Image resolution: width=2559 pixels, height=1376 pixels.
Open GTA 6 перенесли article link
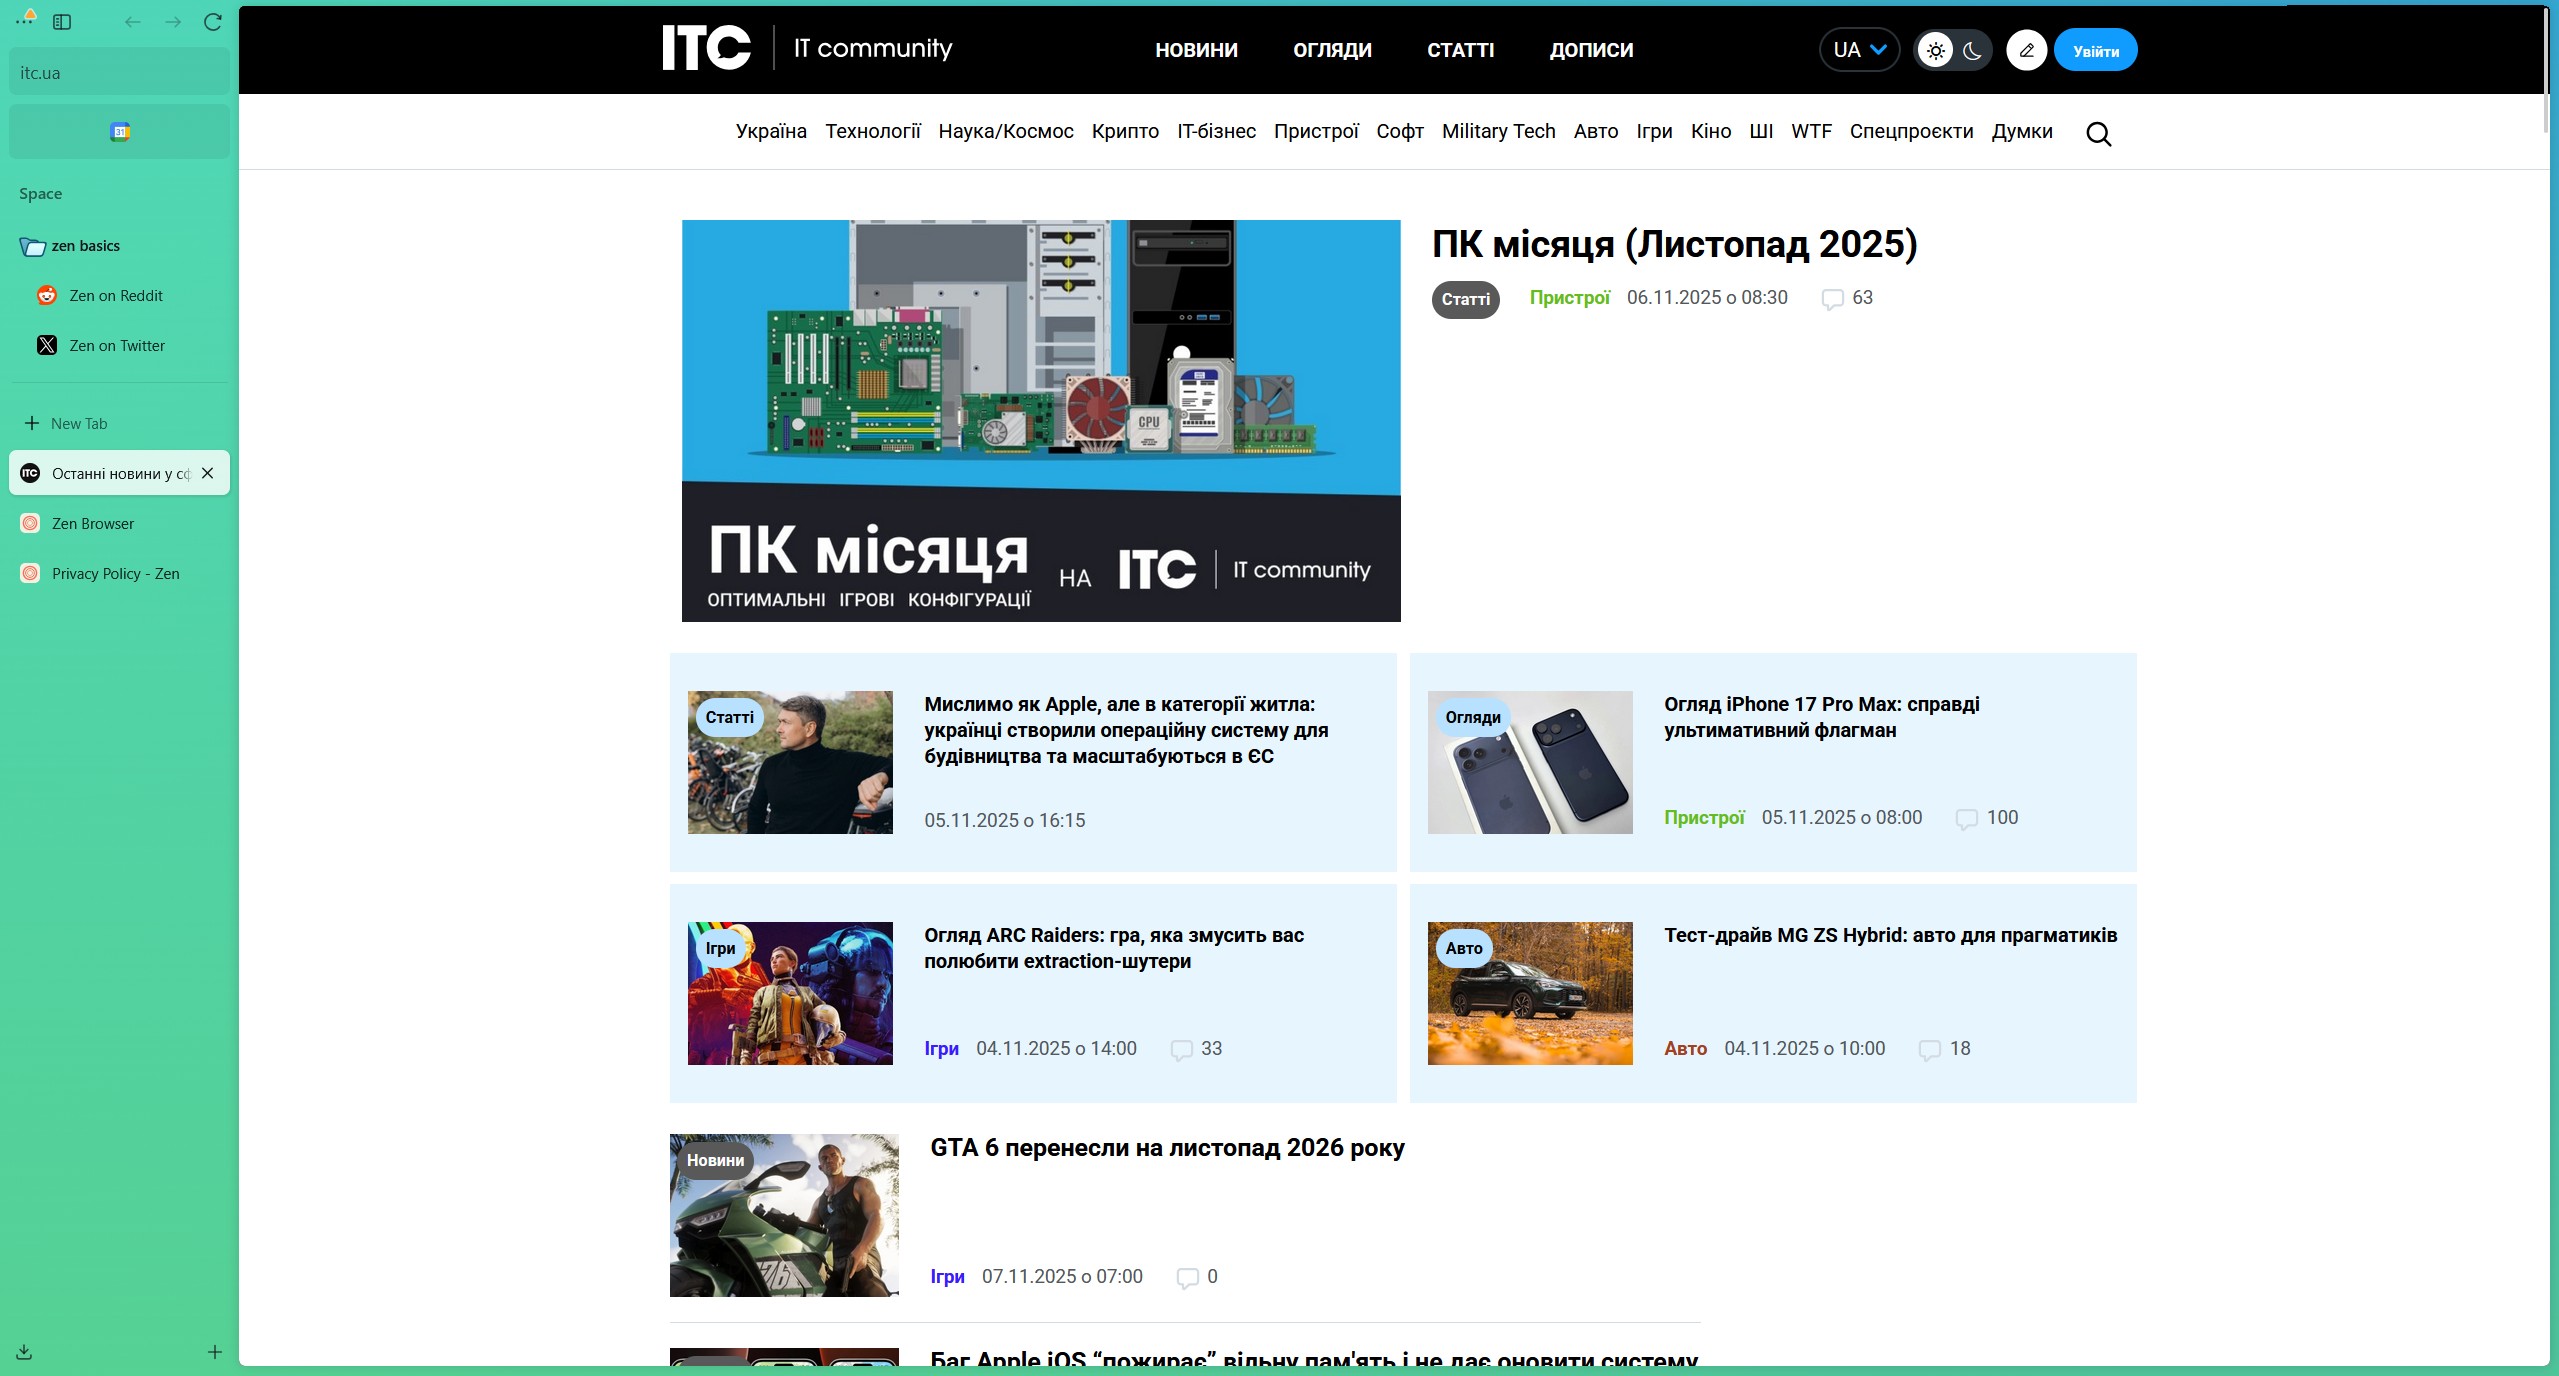click(x=1166, y=1148)
